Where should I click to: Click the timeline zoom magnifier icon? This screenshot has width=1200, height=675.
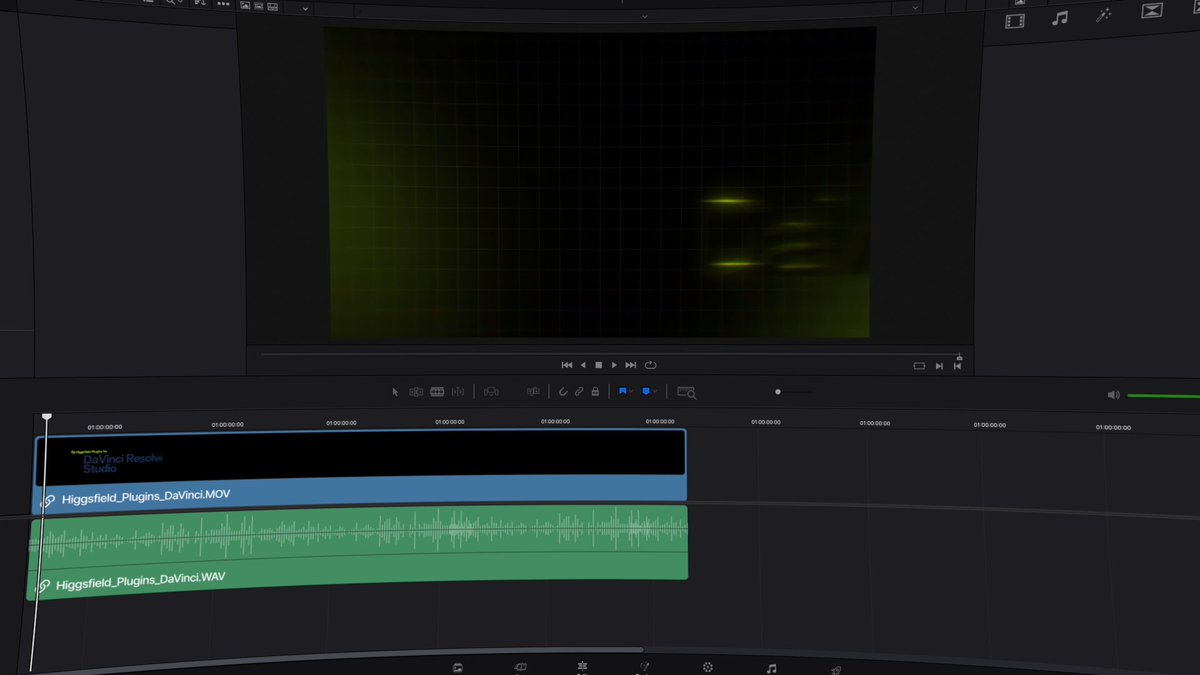tap(686, 393)
